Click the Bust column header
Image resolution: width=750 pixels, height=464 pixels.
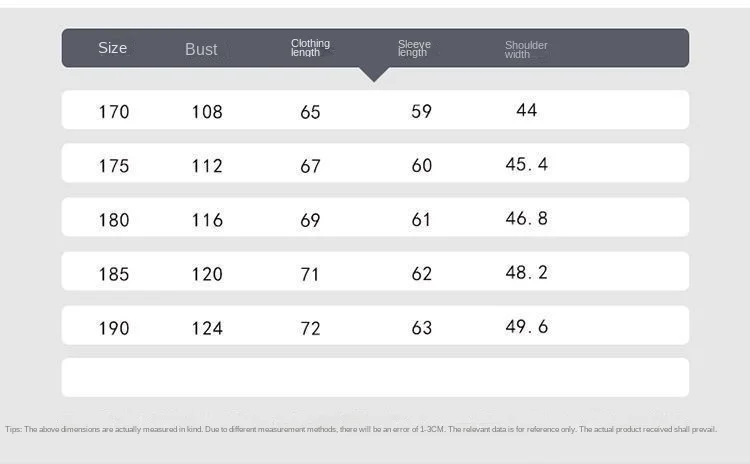(x=201, y=49)
